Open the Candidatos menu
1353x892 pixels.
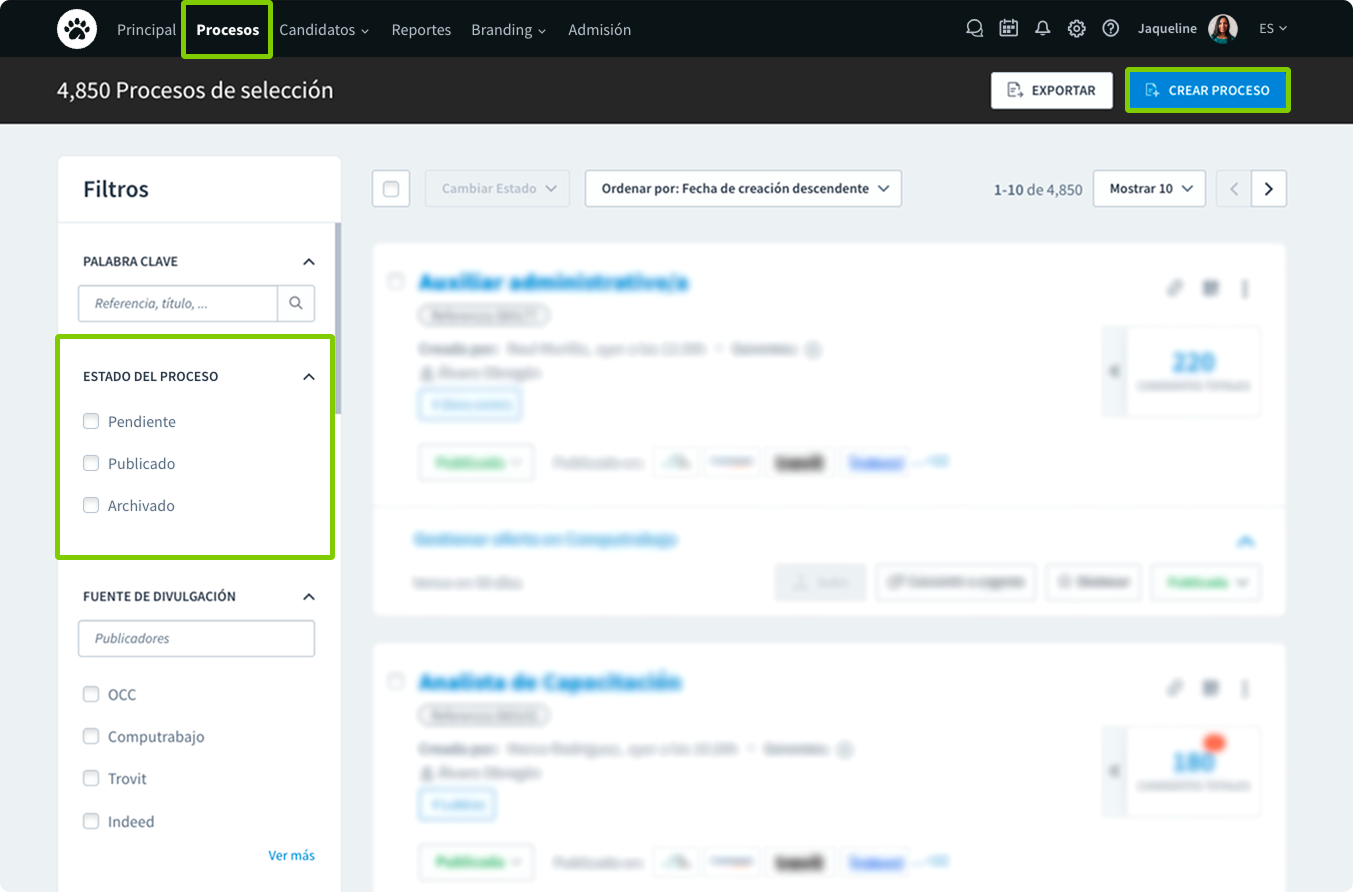[x=324, y=30]
